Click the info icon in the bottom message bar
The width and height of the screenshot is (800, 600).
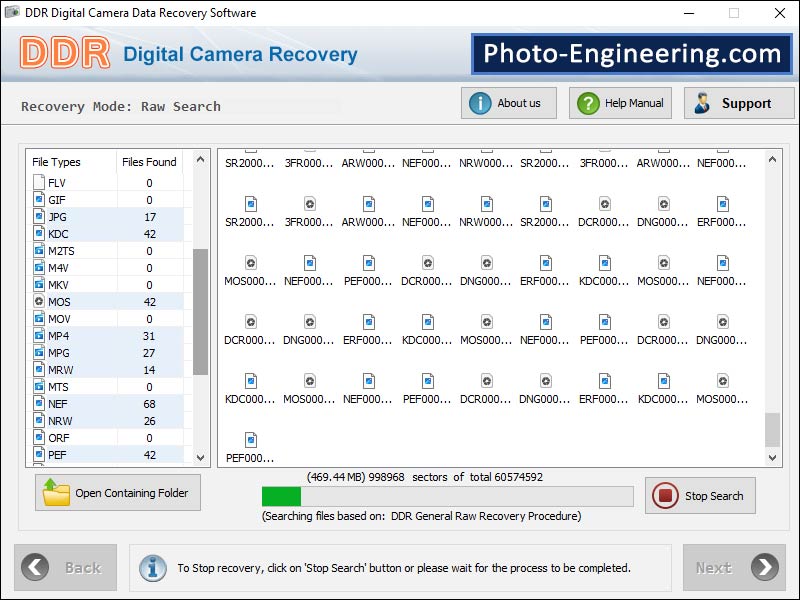pyautogui.click(x=152, y=568)
